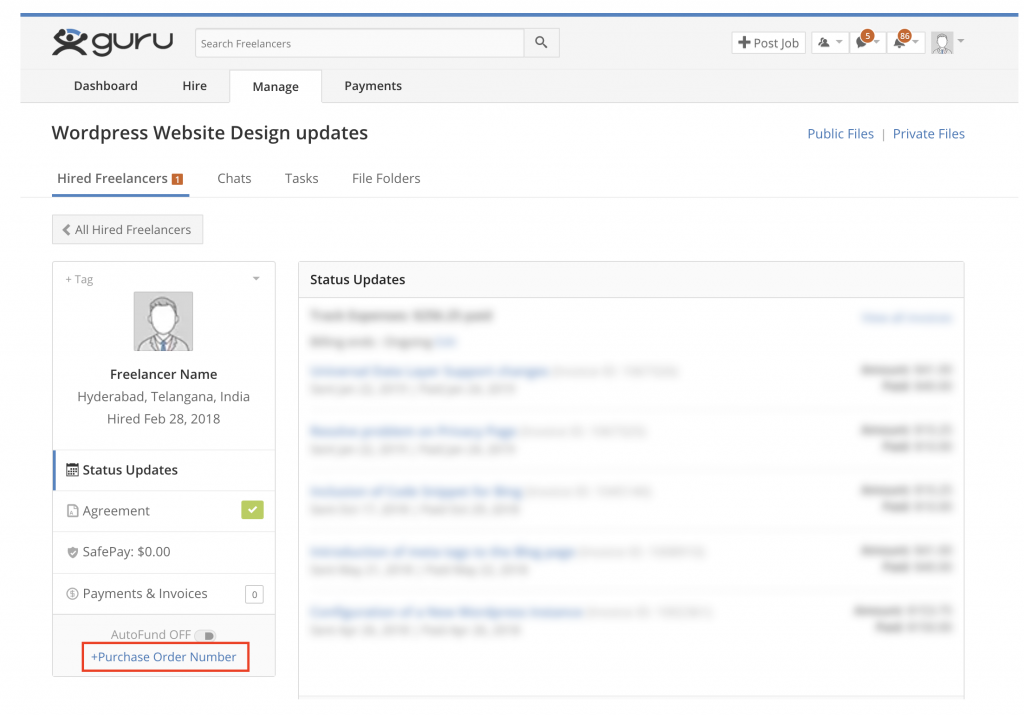
Task: Click the green Agreement checkmark
Action: pyautogui.click(x=252, y=510)
